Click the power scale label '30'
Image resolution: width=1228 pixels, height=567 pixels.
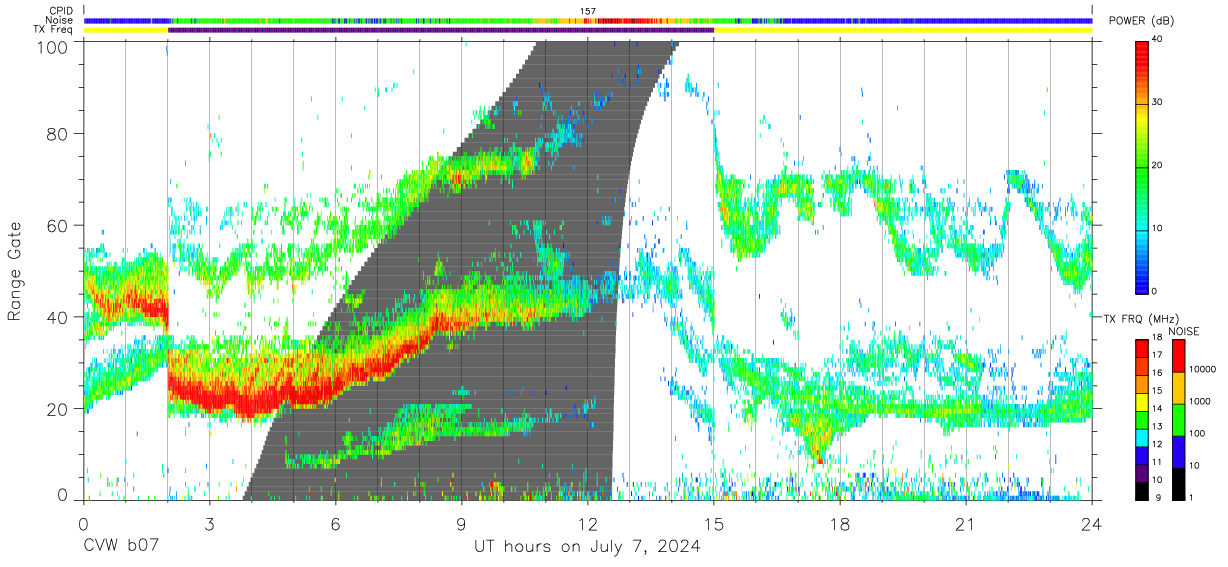pos(1158,102)
